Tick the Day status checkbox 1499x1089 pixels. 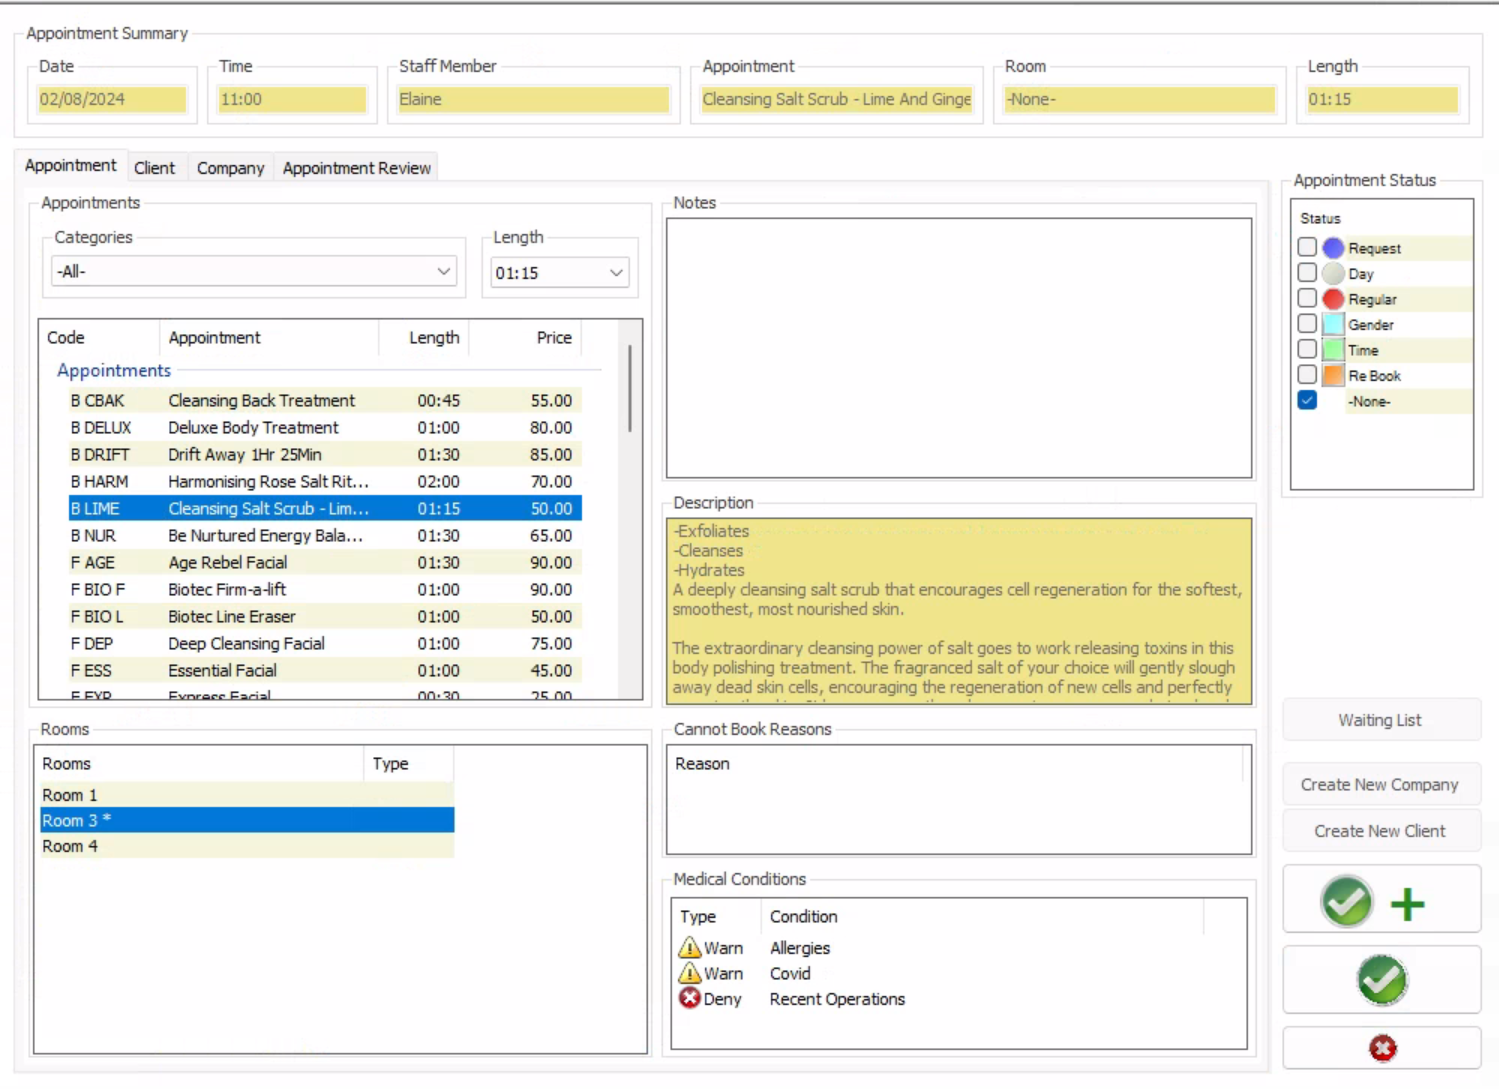[x=1307, y=272]
